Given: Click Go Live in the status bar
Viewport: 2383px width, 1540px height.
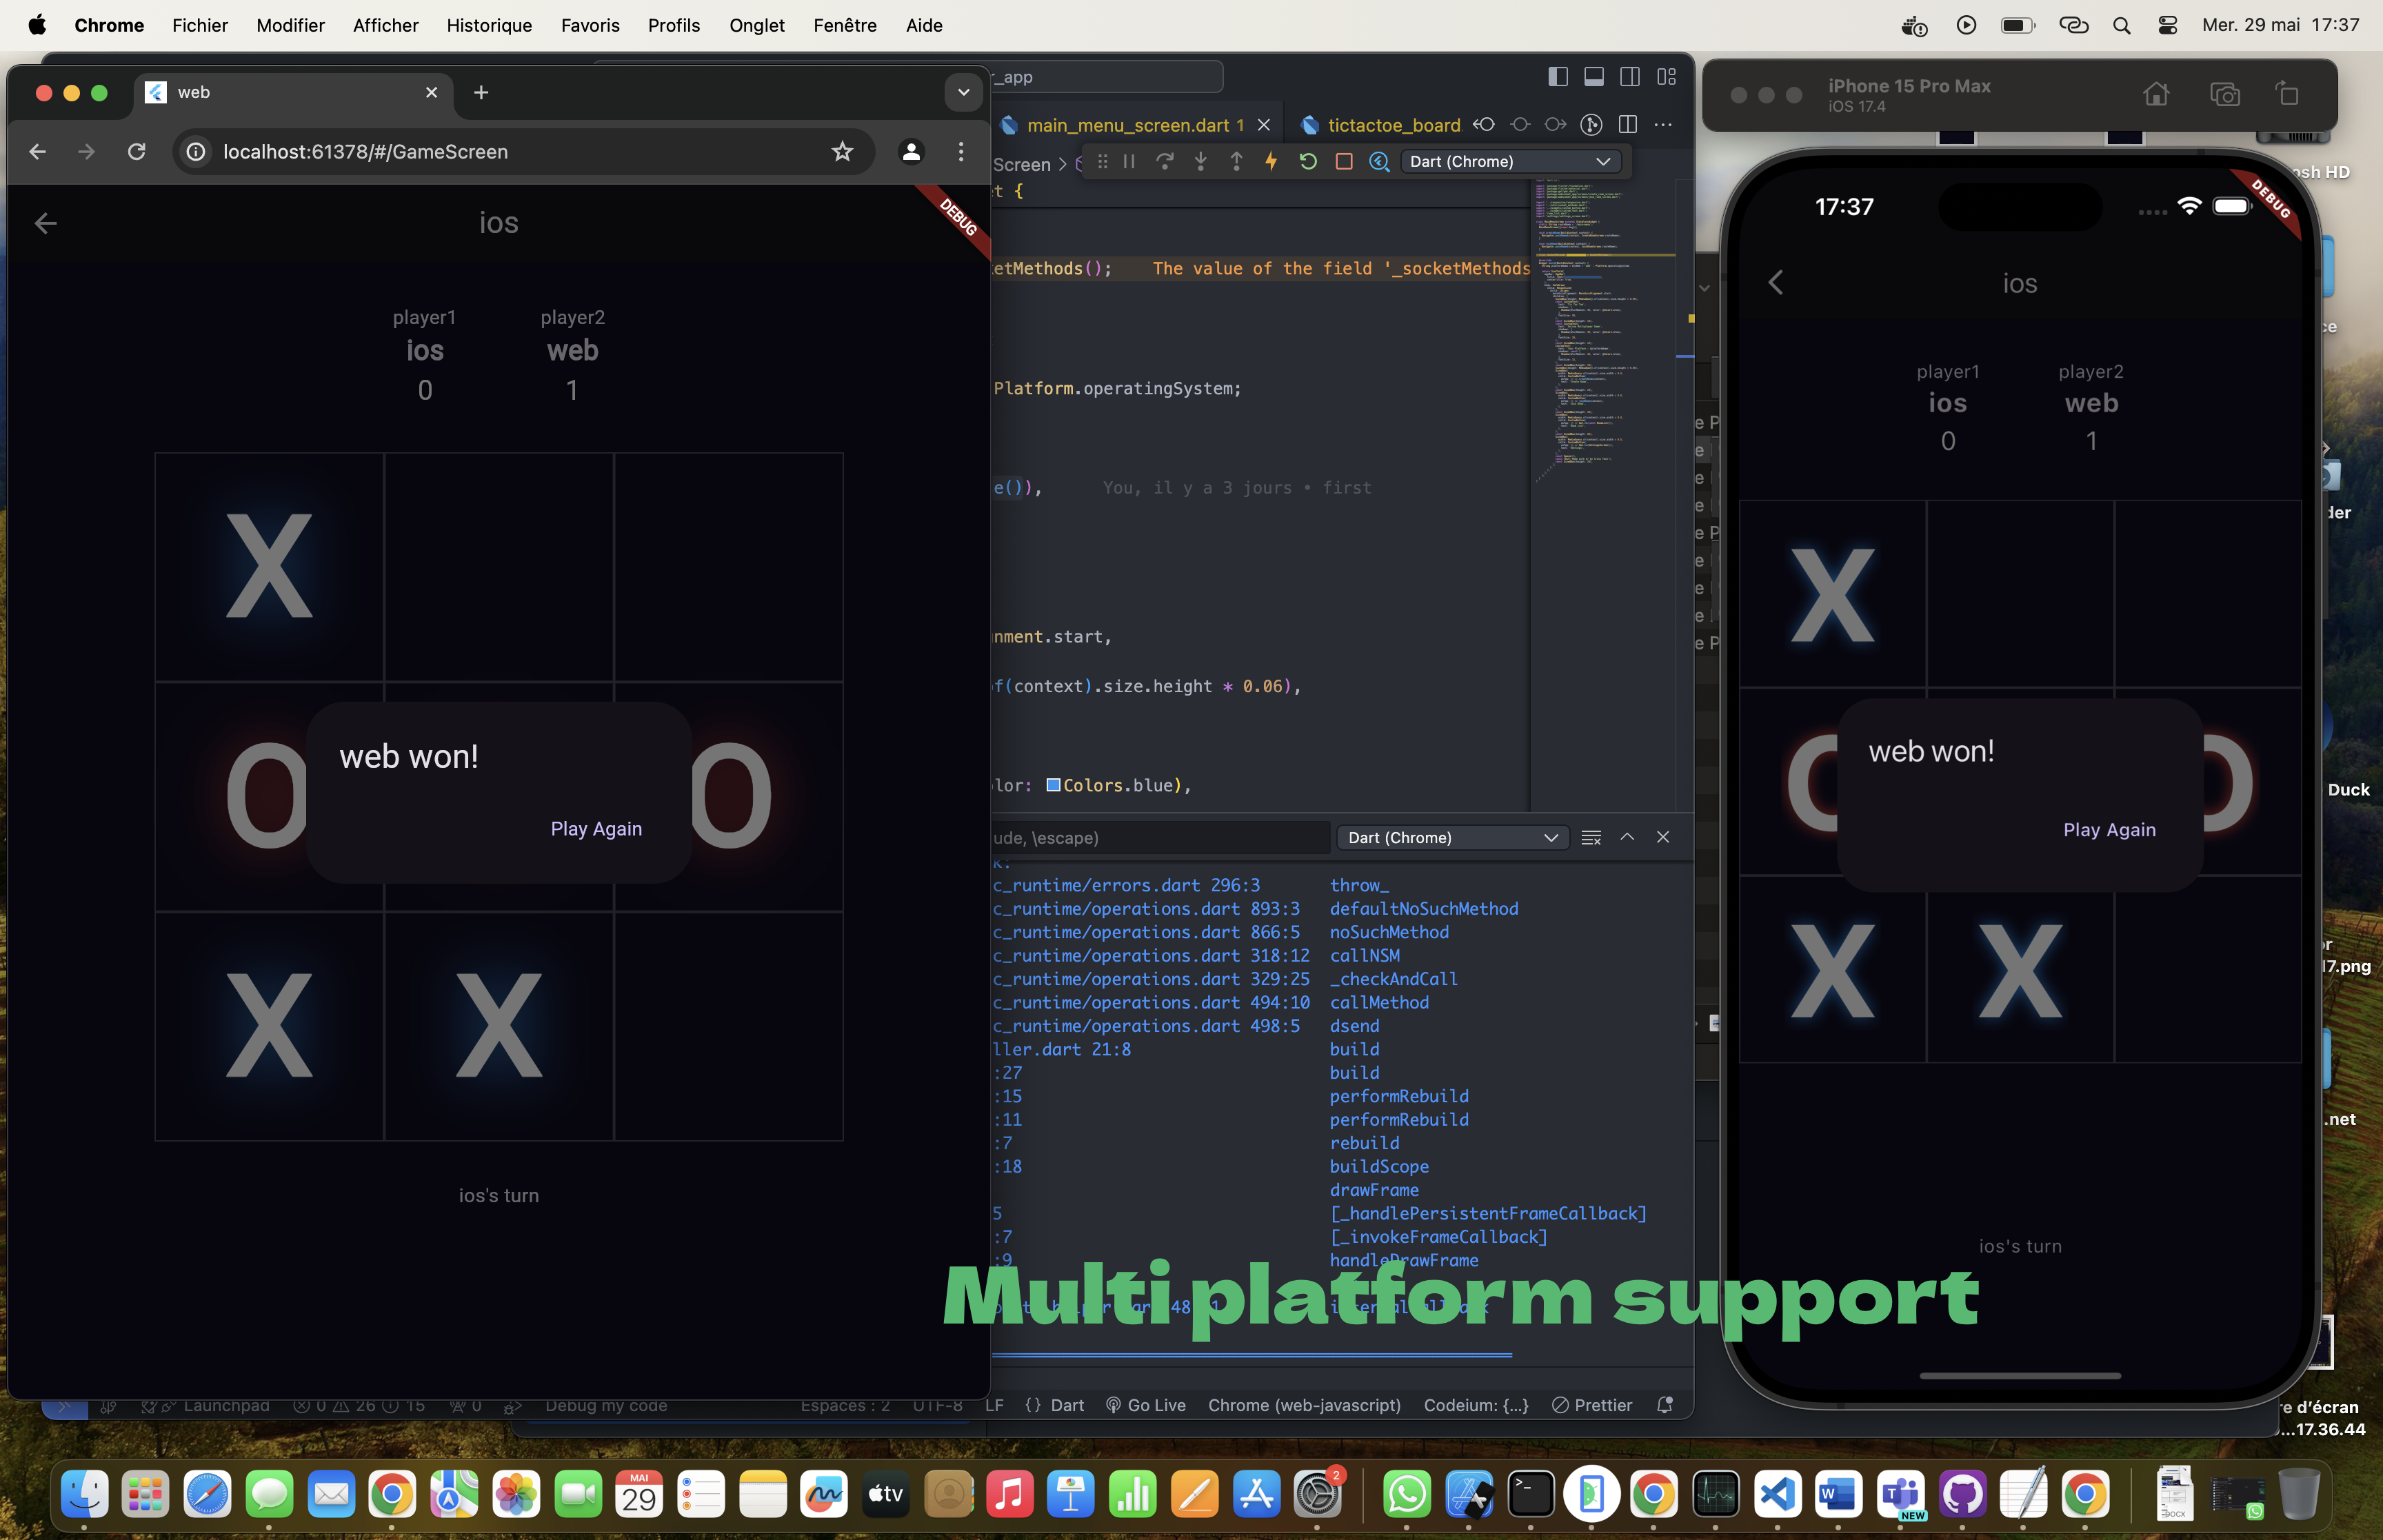Looking at the screenshot, I should pos(1146,1405).
